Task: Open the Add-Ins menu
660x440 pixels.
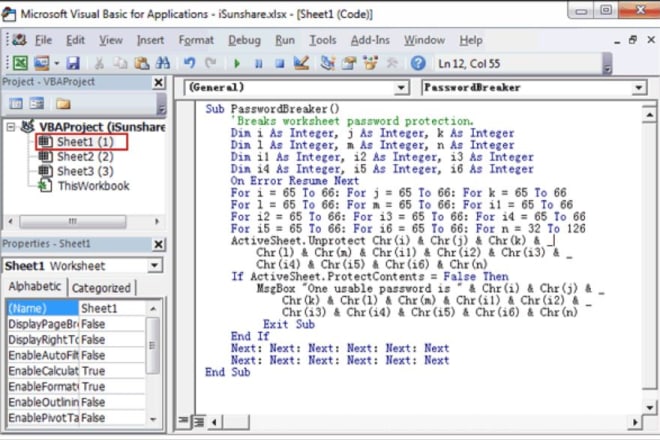Action: point(370,40)
